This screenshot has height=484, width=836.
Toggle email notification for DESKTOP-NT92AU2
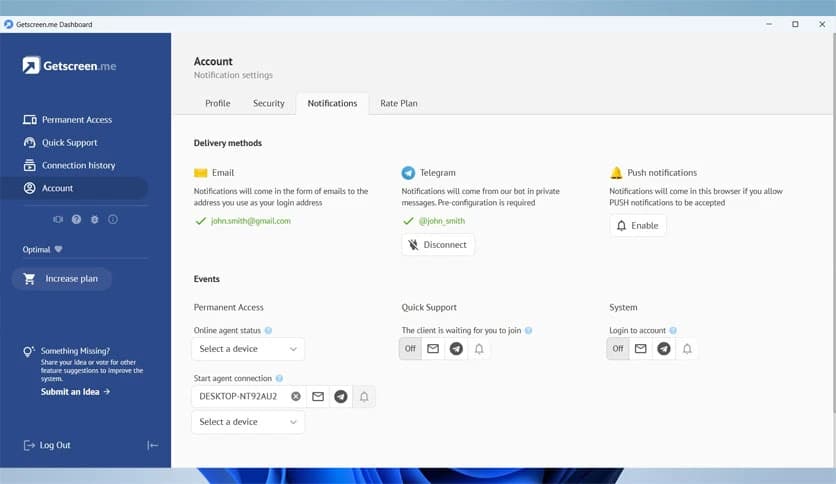pos(318,397)
